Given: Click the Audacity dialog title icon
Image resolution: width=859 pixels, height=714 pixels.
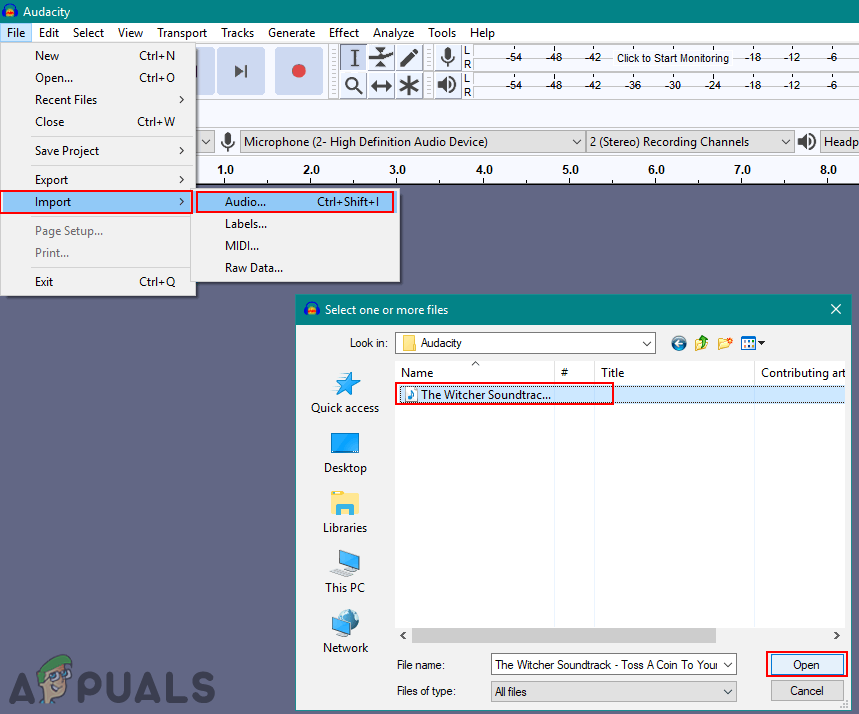Looking at the screenshot, I should click(x=312, y=309).
